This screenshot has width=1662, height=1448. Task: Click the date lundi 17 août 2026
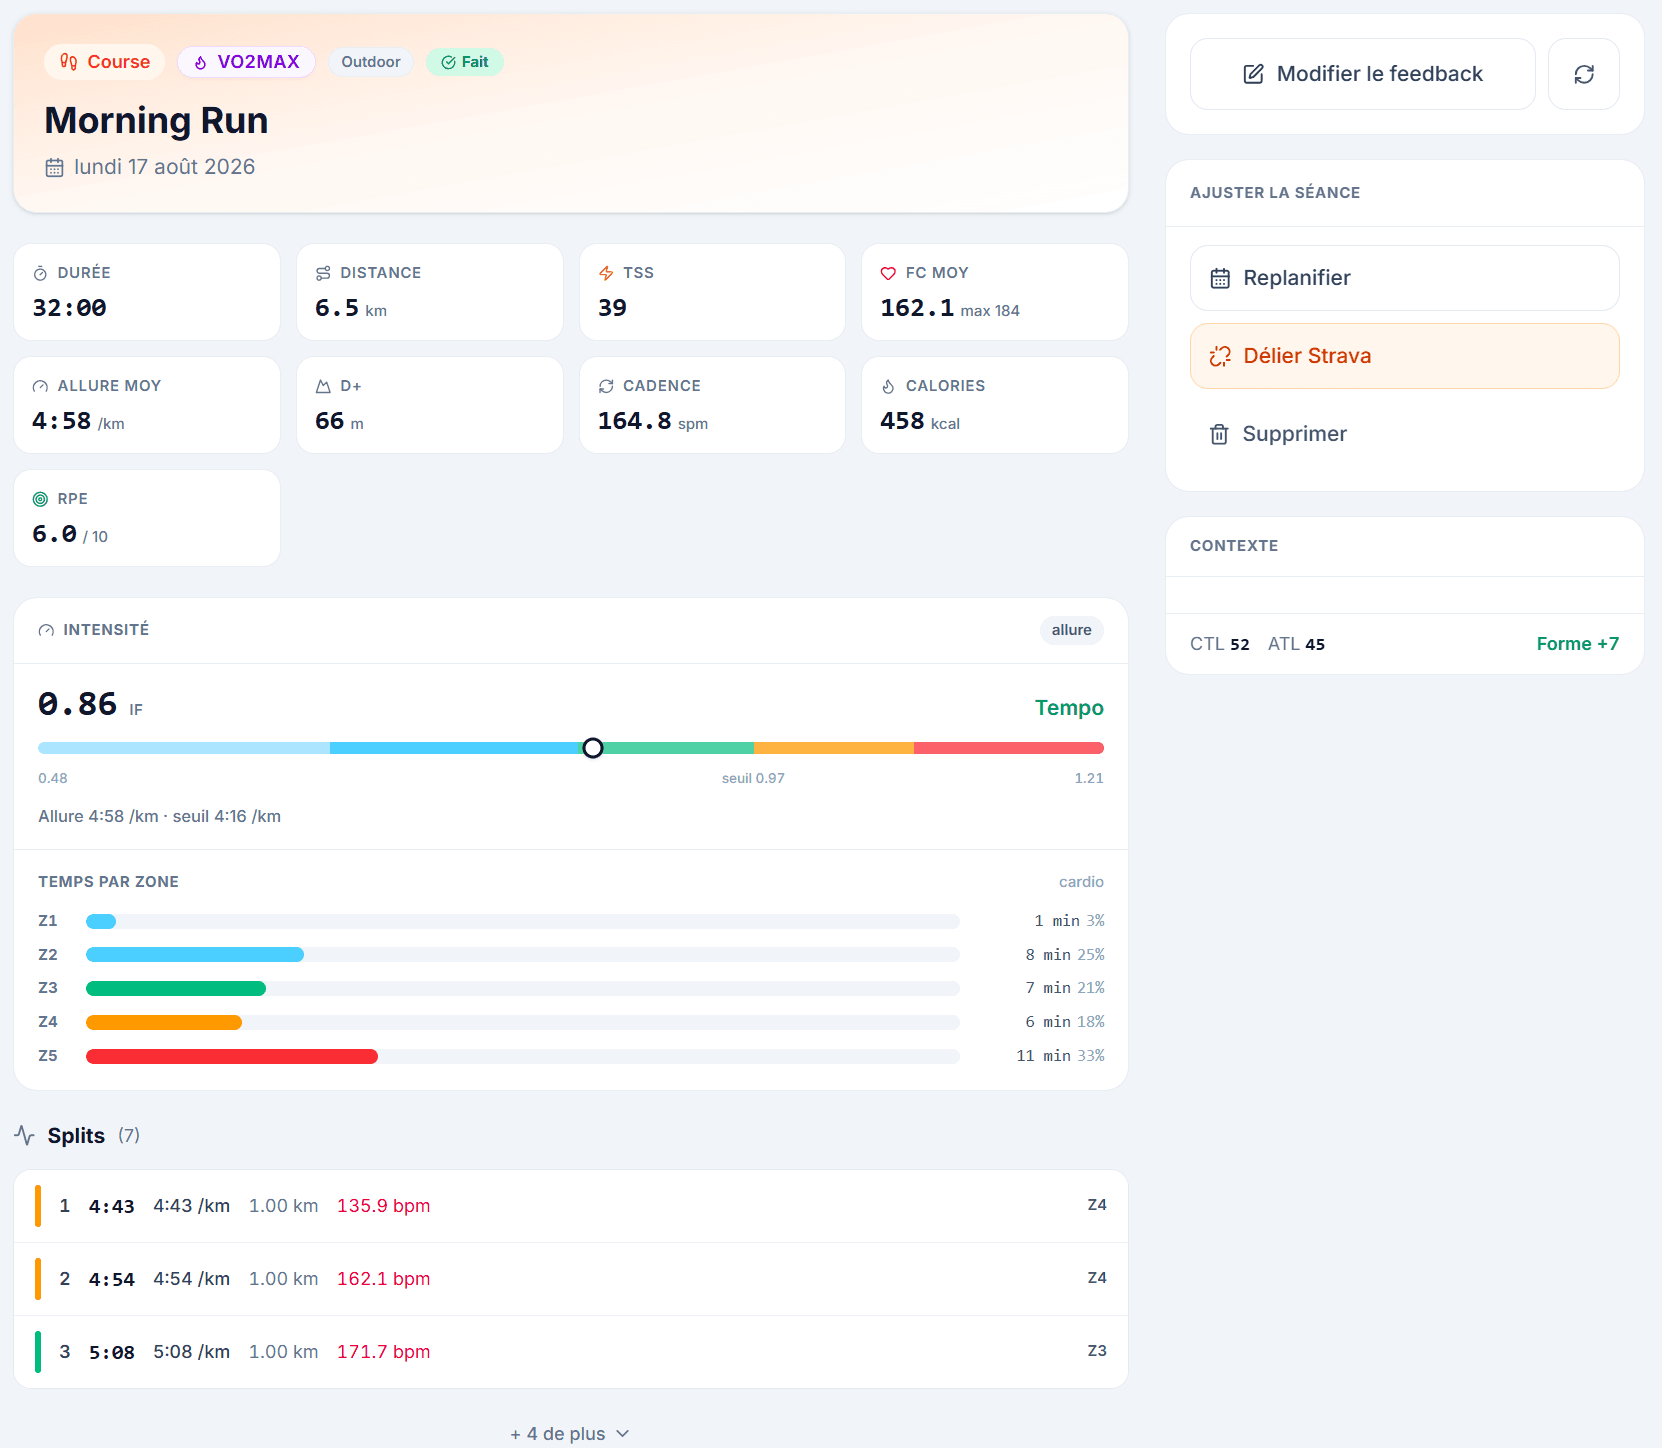(165, 167)
